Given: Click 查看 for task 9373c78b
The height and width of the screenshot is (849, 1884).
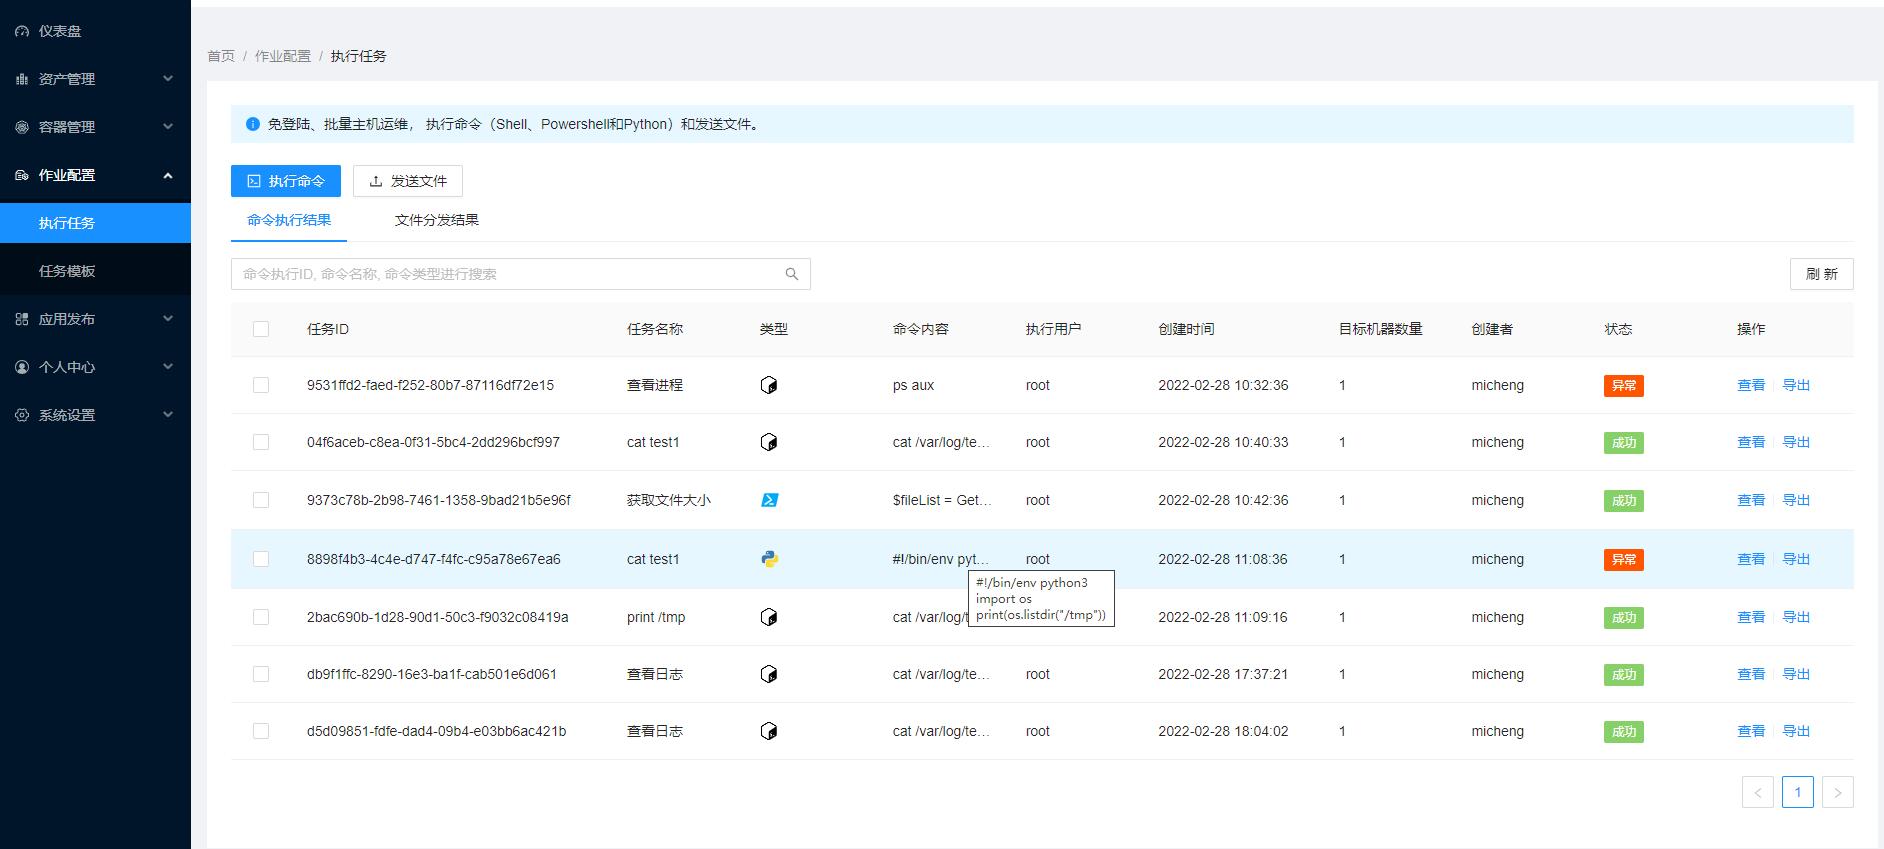Looking at the screenshot, I should 1751,500.
